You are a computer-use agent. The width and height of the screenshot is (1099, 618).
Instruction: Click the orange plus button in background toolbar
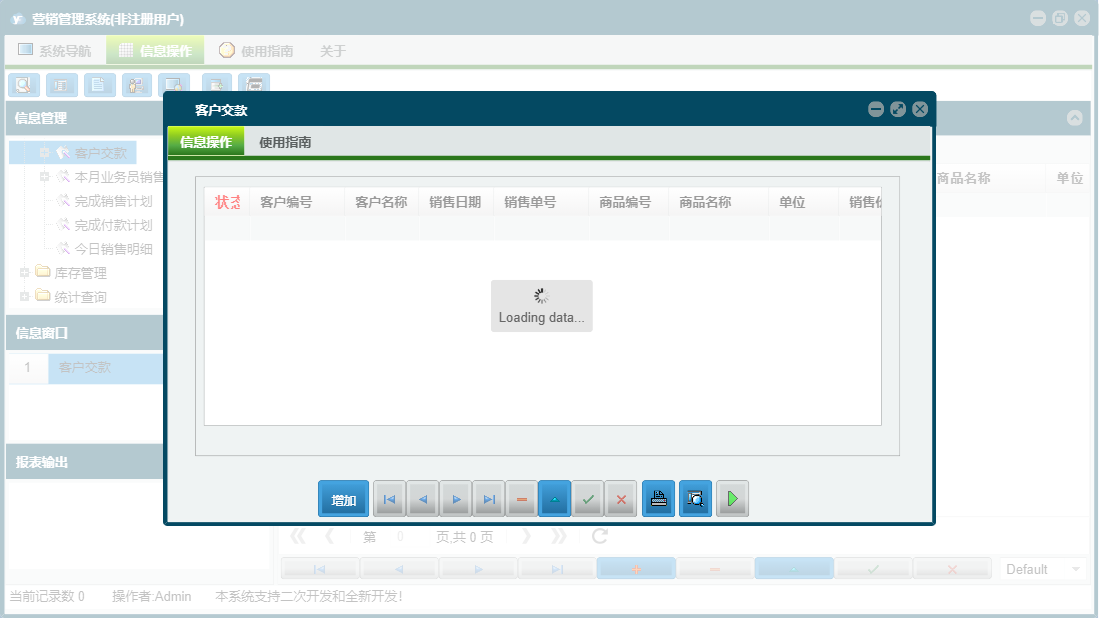point(636,569)
